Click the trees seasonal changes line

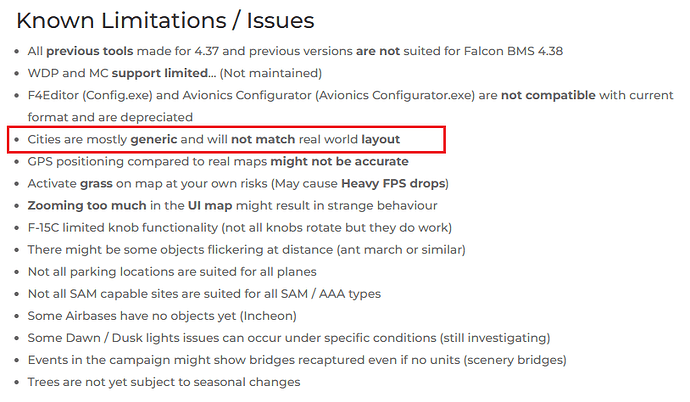164,382
